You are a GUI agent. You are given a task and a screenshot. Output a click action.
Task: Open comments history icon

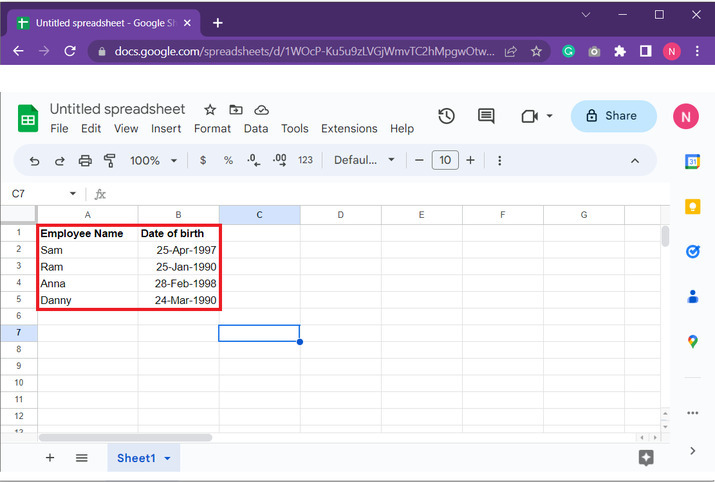[x=486, y=116]
